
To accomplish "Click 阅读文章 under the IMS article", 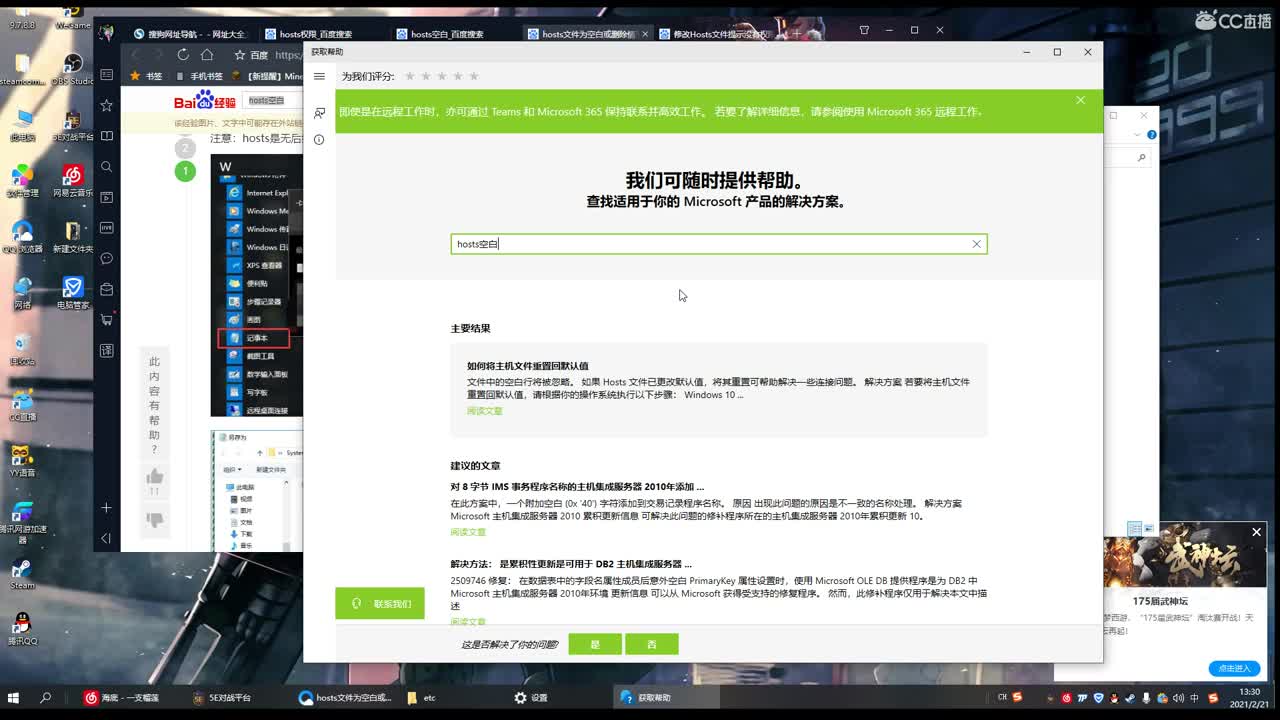I will 468,532.
